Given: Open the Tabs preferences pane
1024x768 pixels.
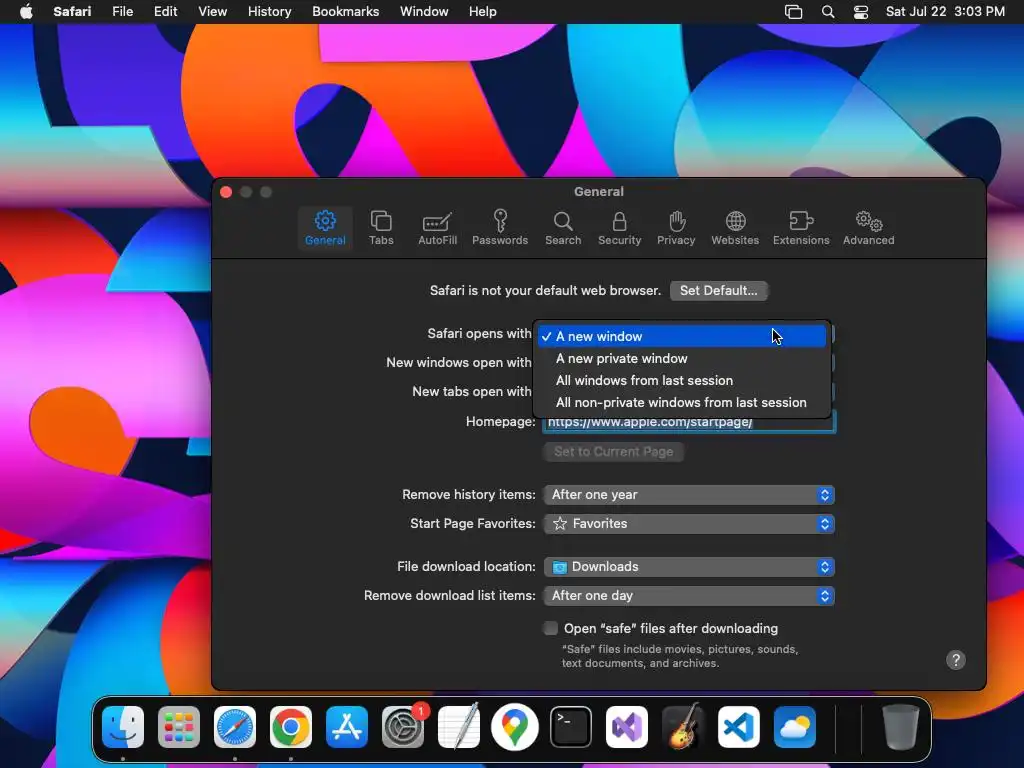Looking at the screenshot, I should coord(381,228).
